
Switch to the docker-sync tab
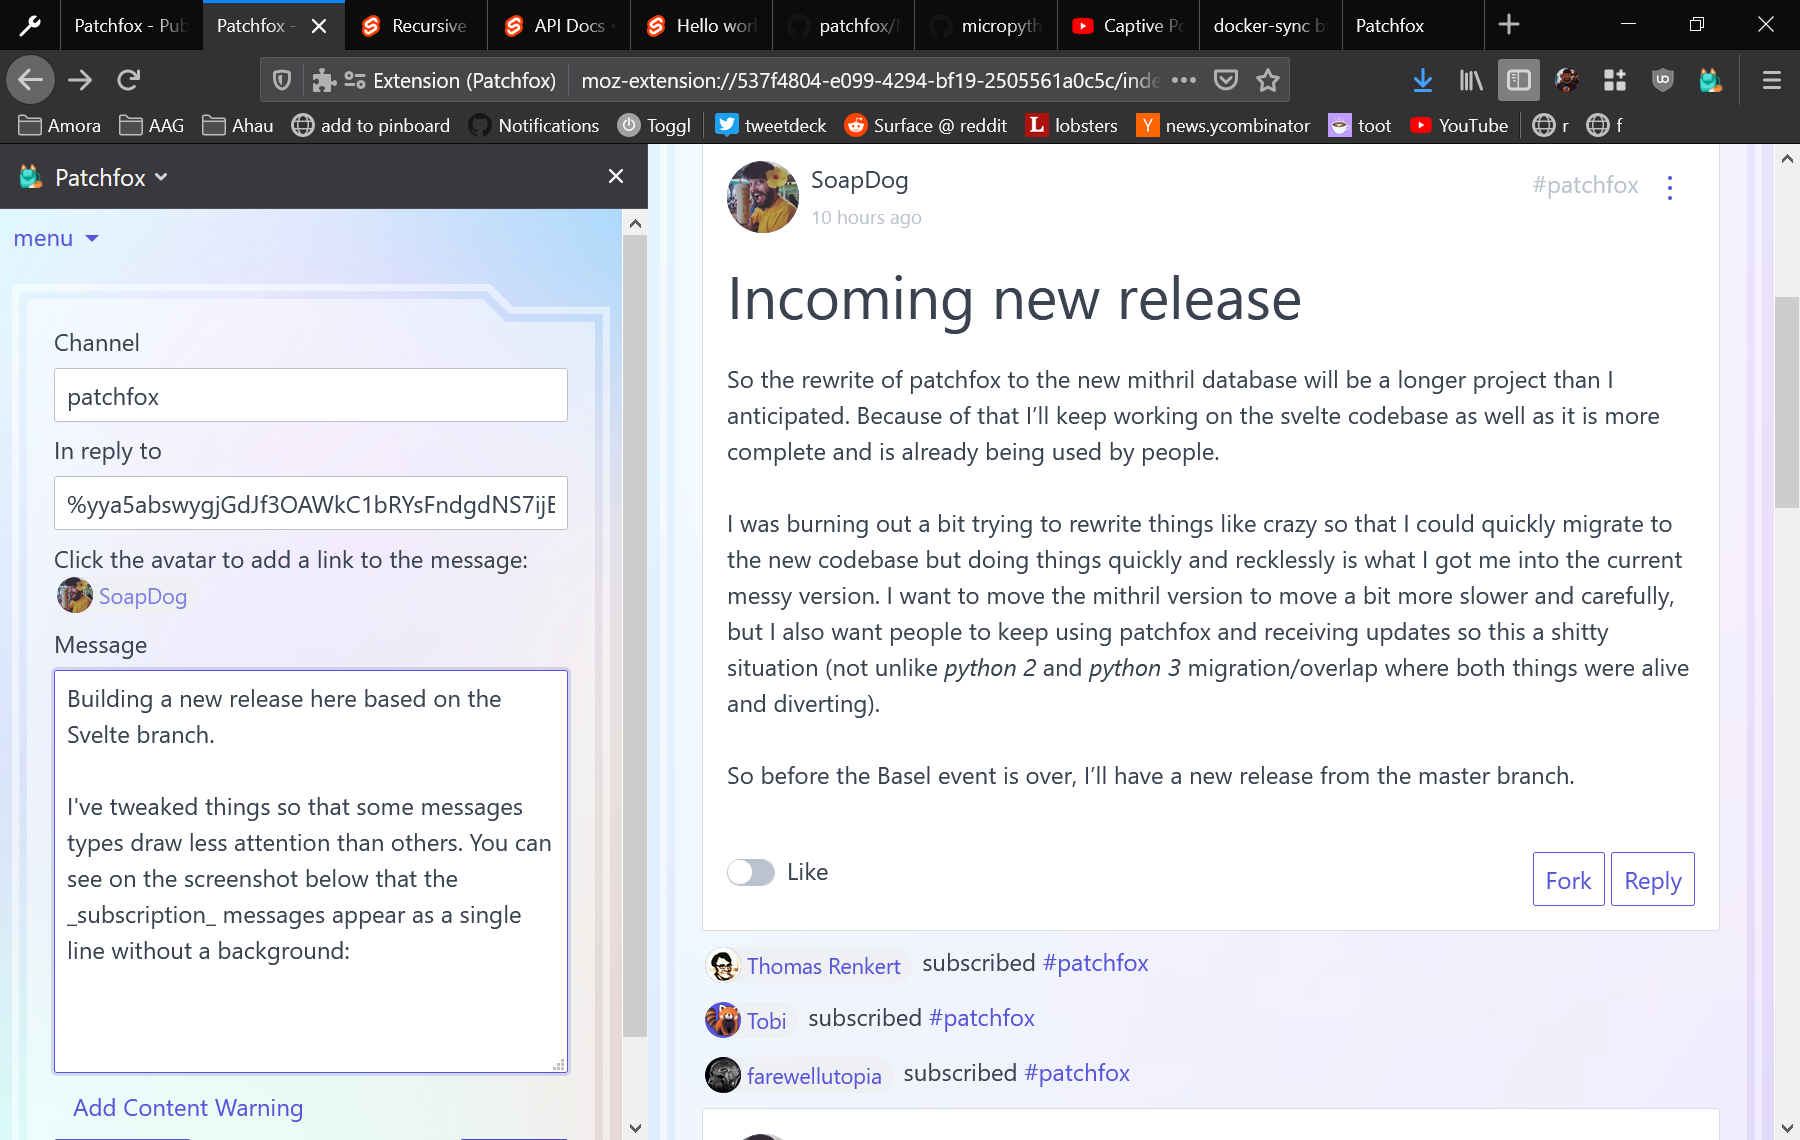click(1270, 25)
